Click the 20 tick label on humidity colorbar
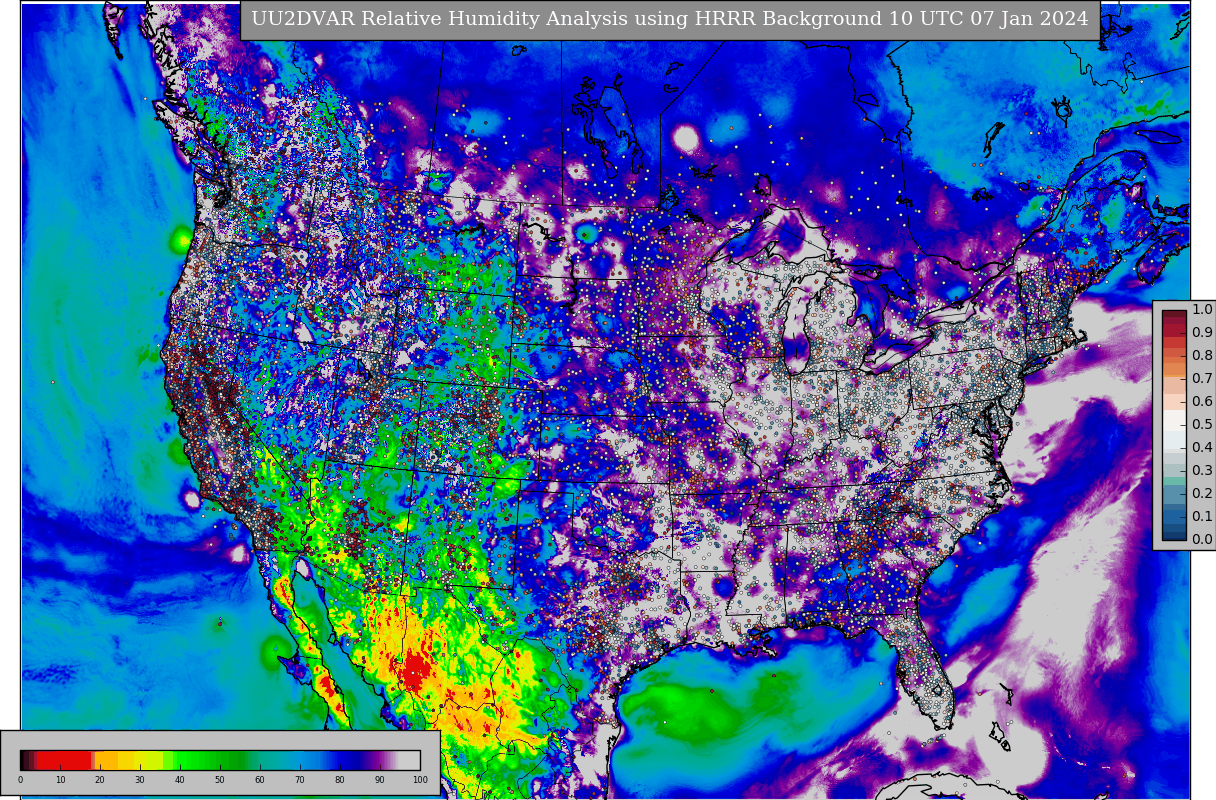 [100, 780]
